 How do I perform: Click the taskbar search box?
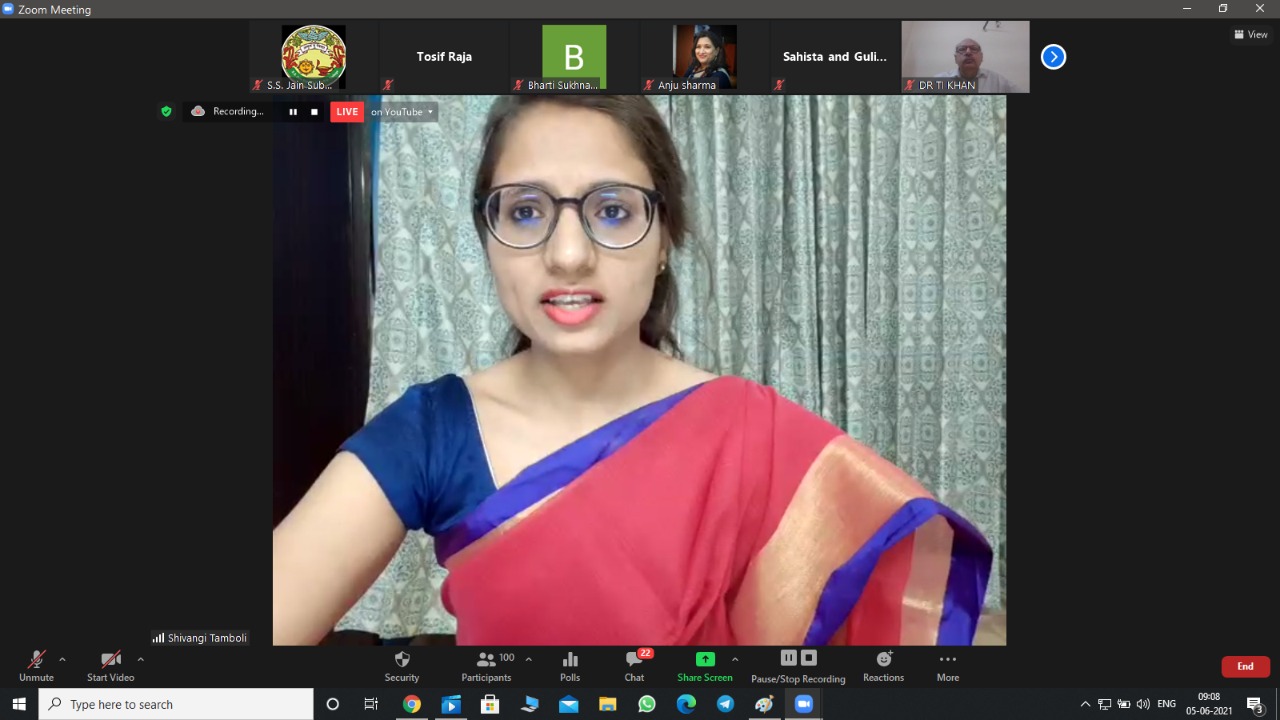(x=176, y=704)
